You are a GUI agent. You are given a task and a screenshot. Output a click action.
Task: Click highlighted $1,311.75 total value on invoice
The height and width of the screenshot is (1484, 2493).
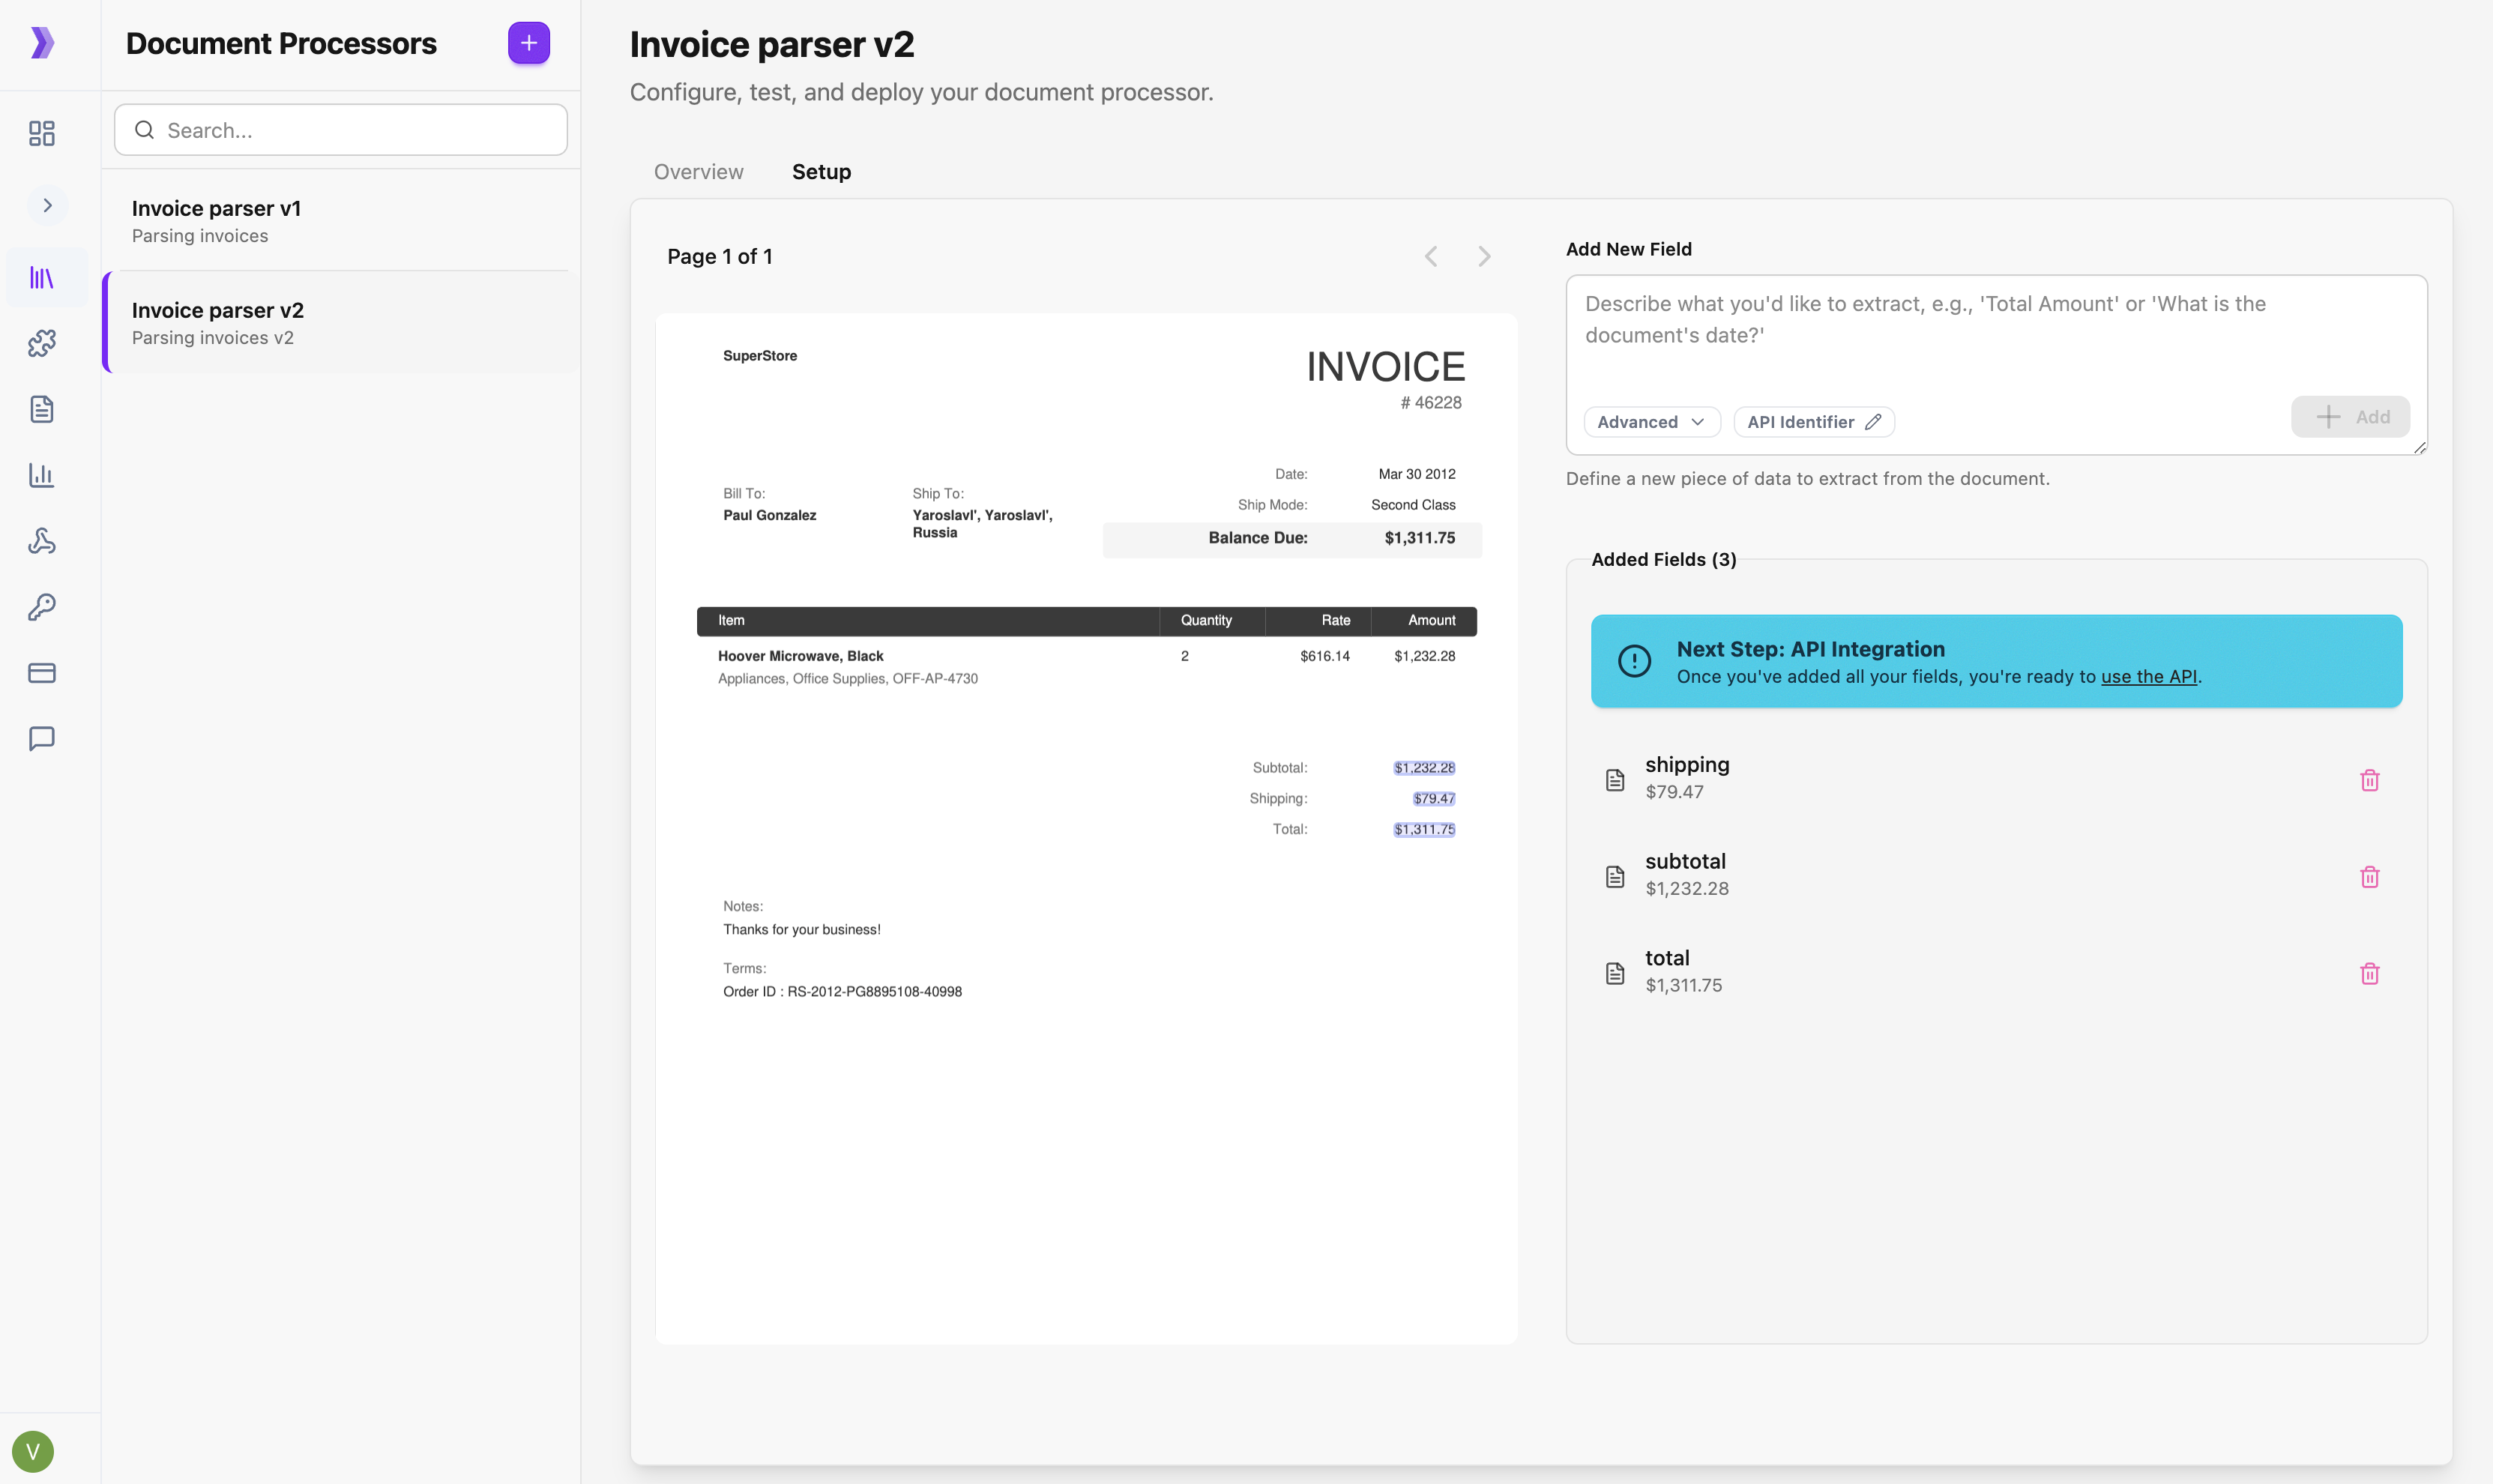(x=1424, y=830)
